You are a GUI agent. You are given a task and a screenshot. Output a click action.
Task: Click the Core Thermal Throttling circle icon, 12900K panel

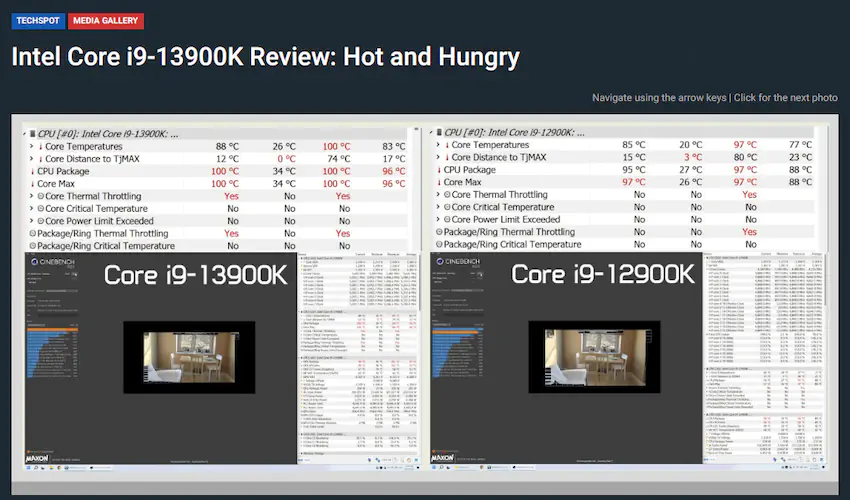(x=447, y=195)
